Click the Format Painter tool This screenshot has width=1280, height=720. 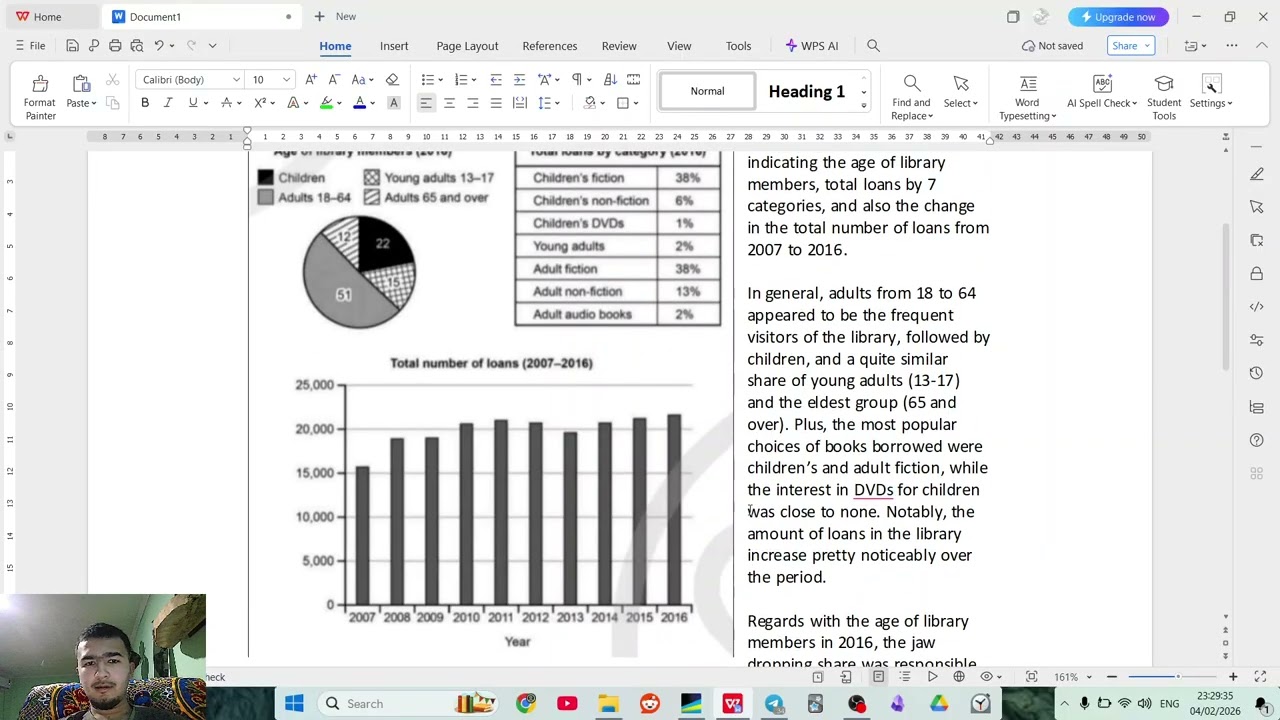click(40, 97)
